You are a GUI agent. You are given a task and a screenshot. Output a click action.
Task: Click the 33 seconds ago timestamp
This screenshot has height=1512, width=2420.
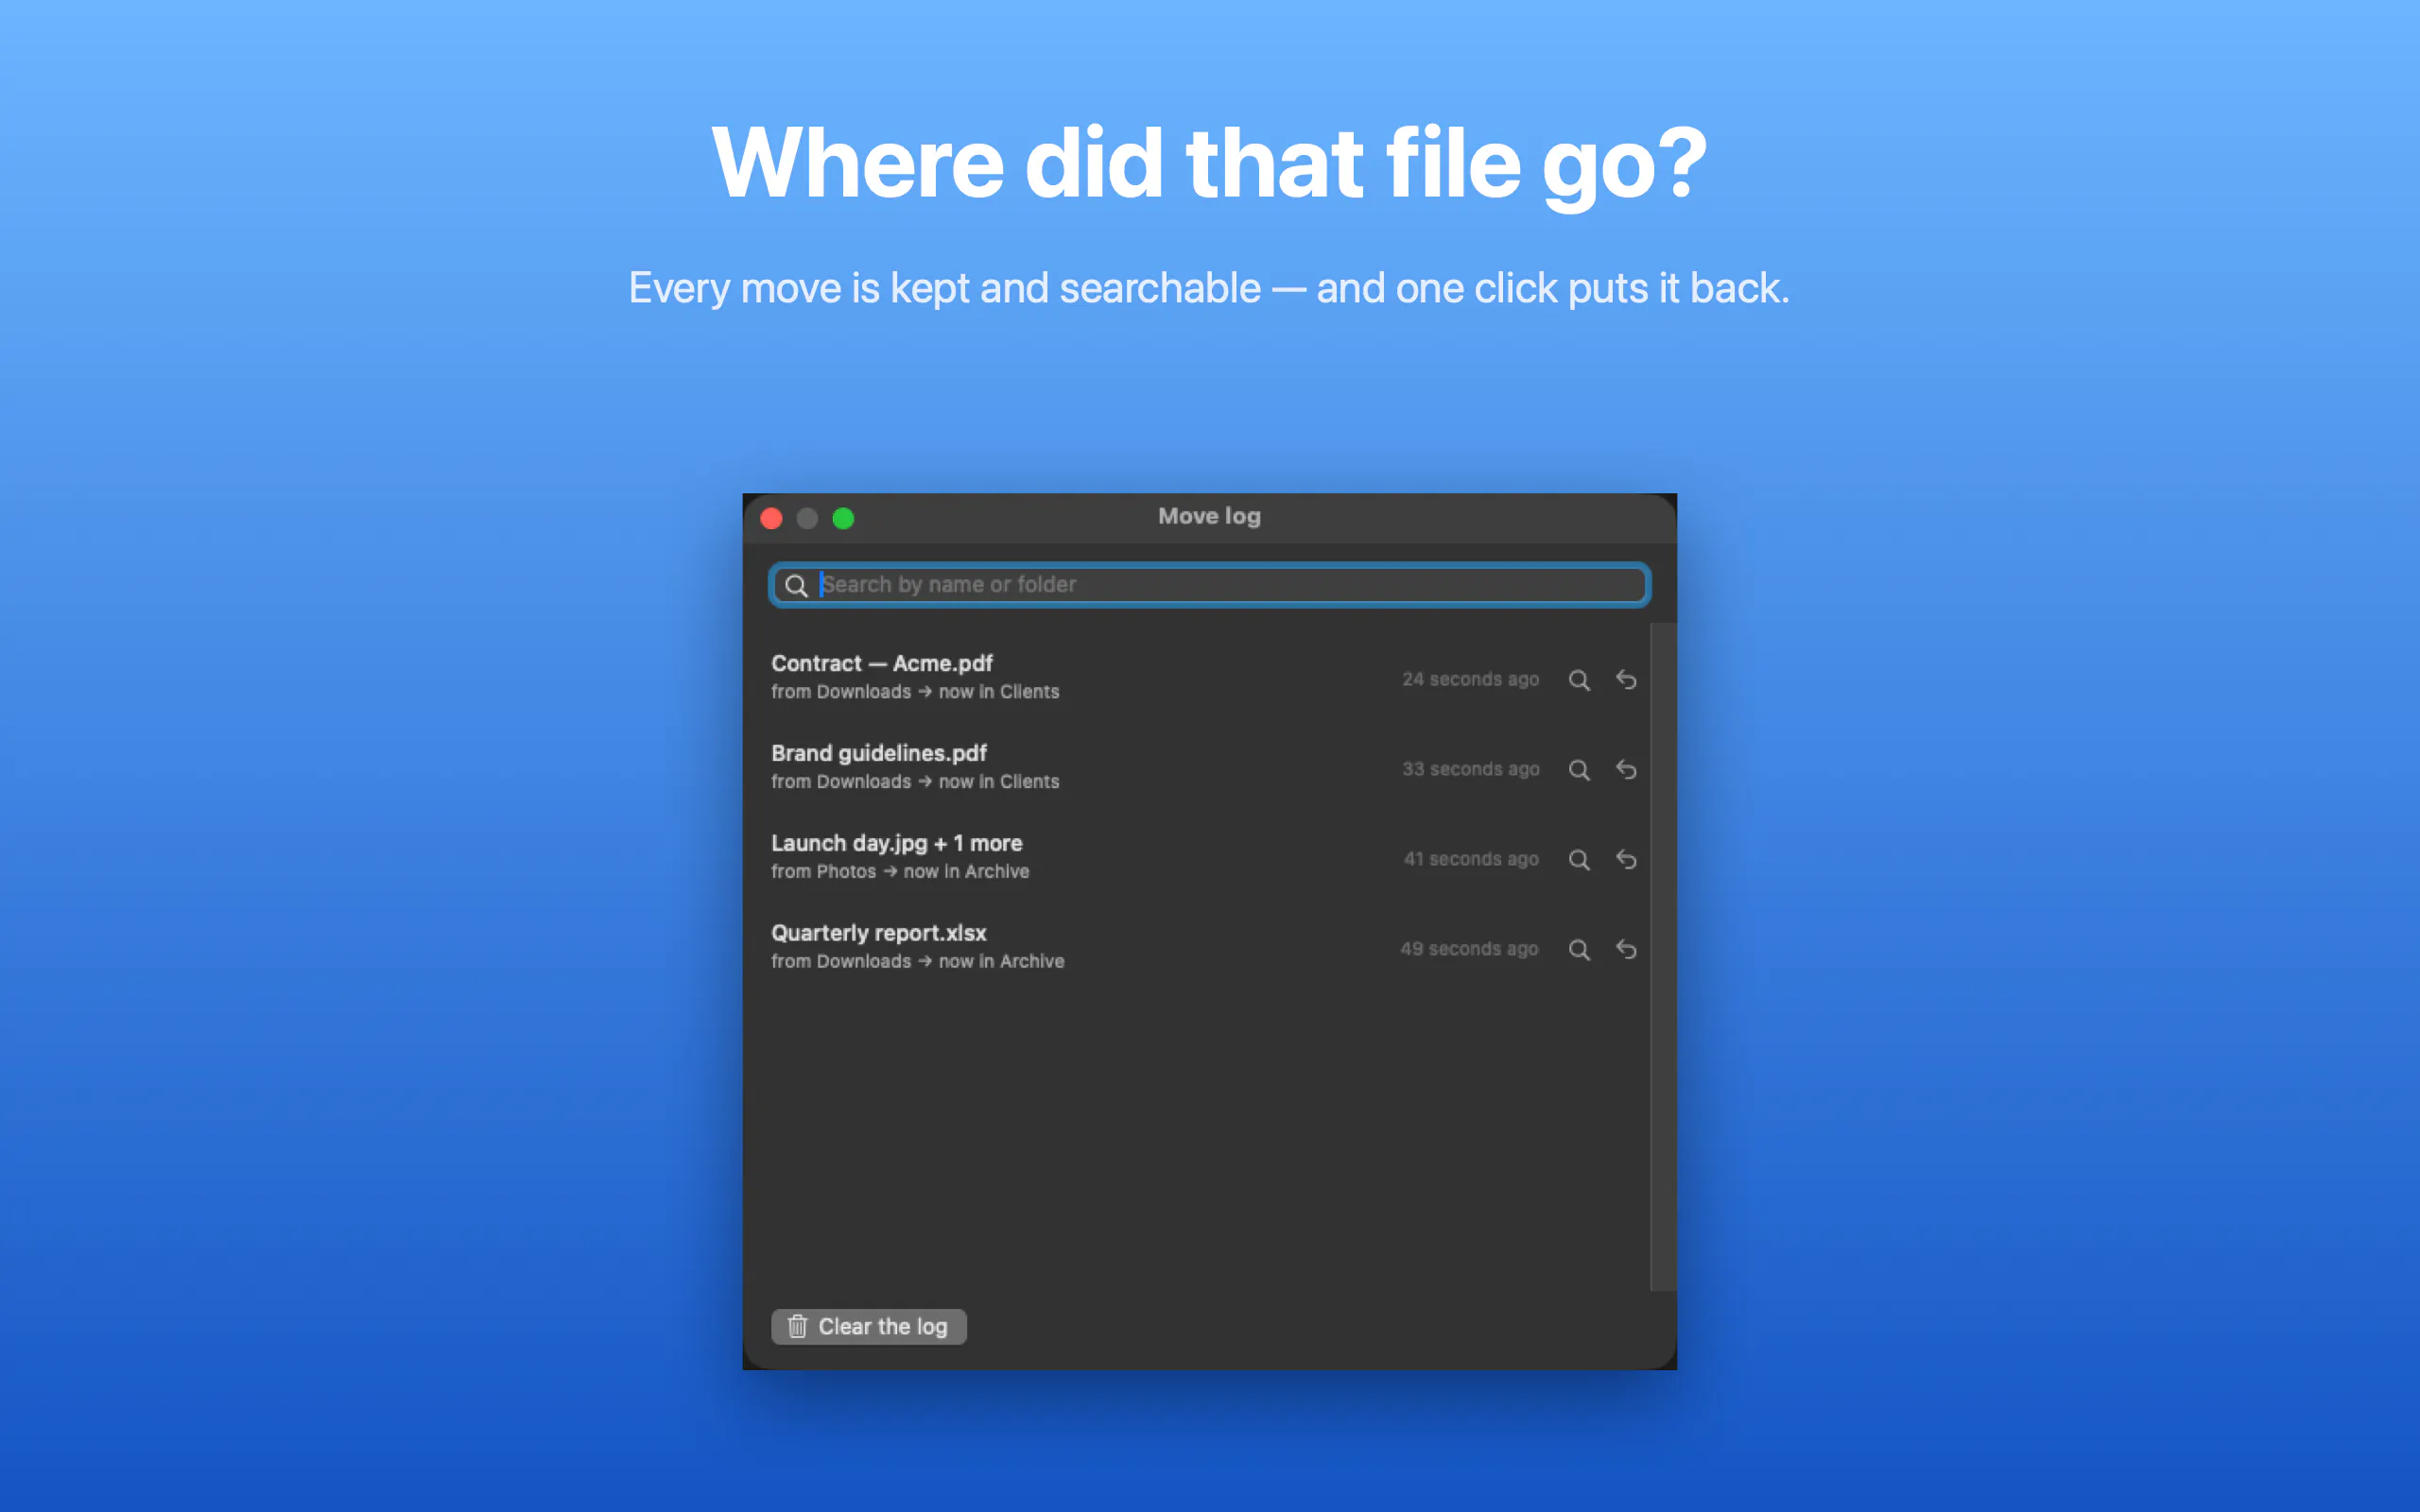pos(1470,769)
